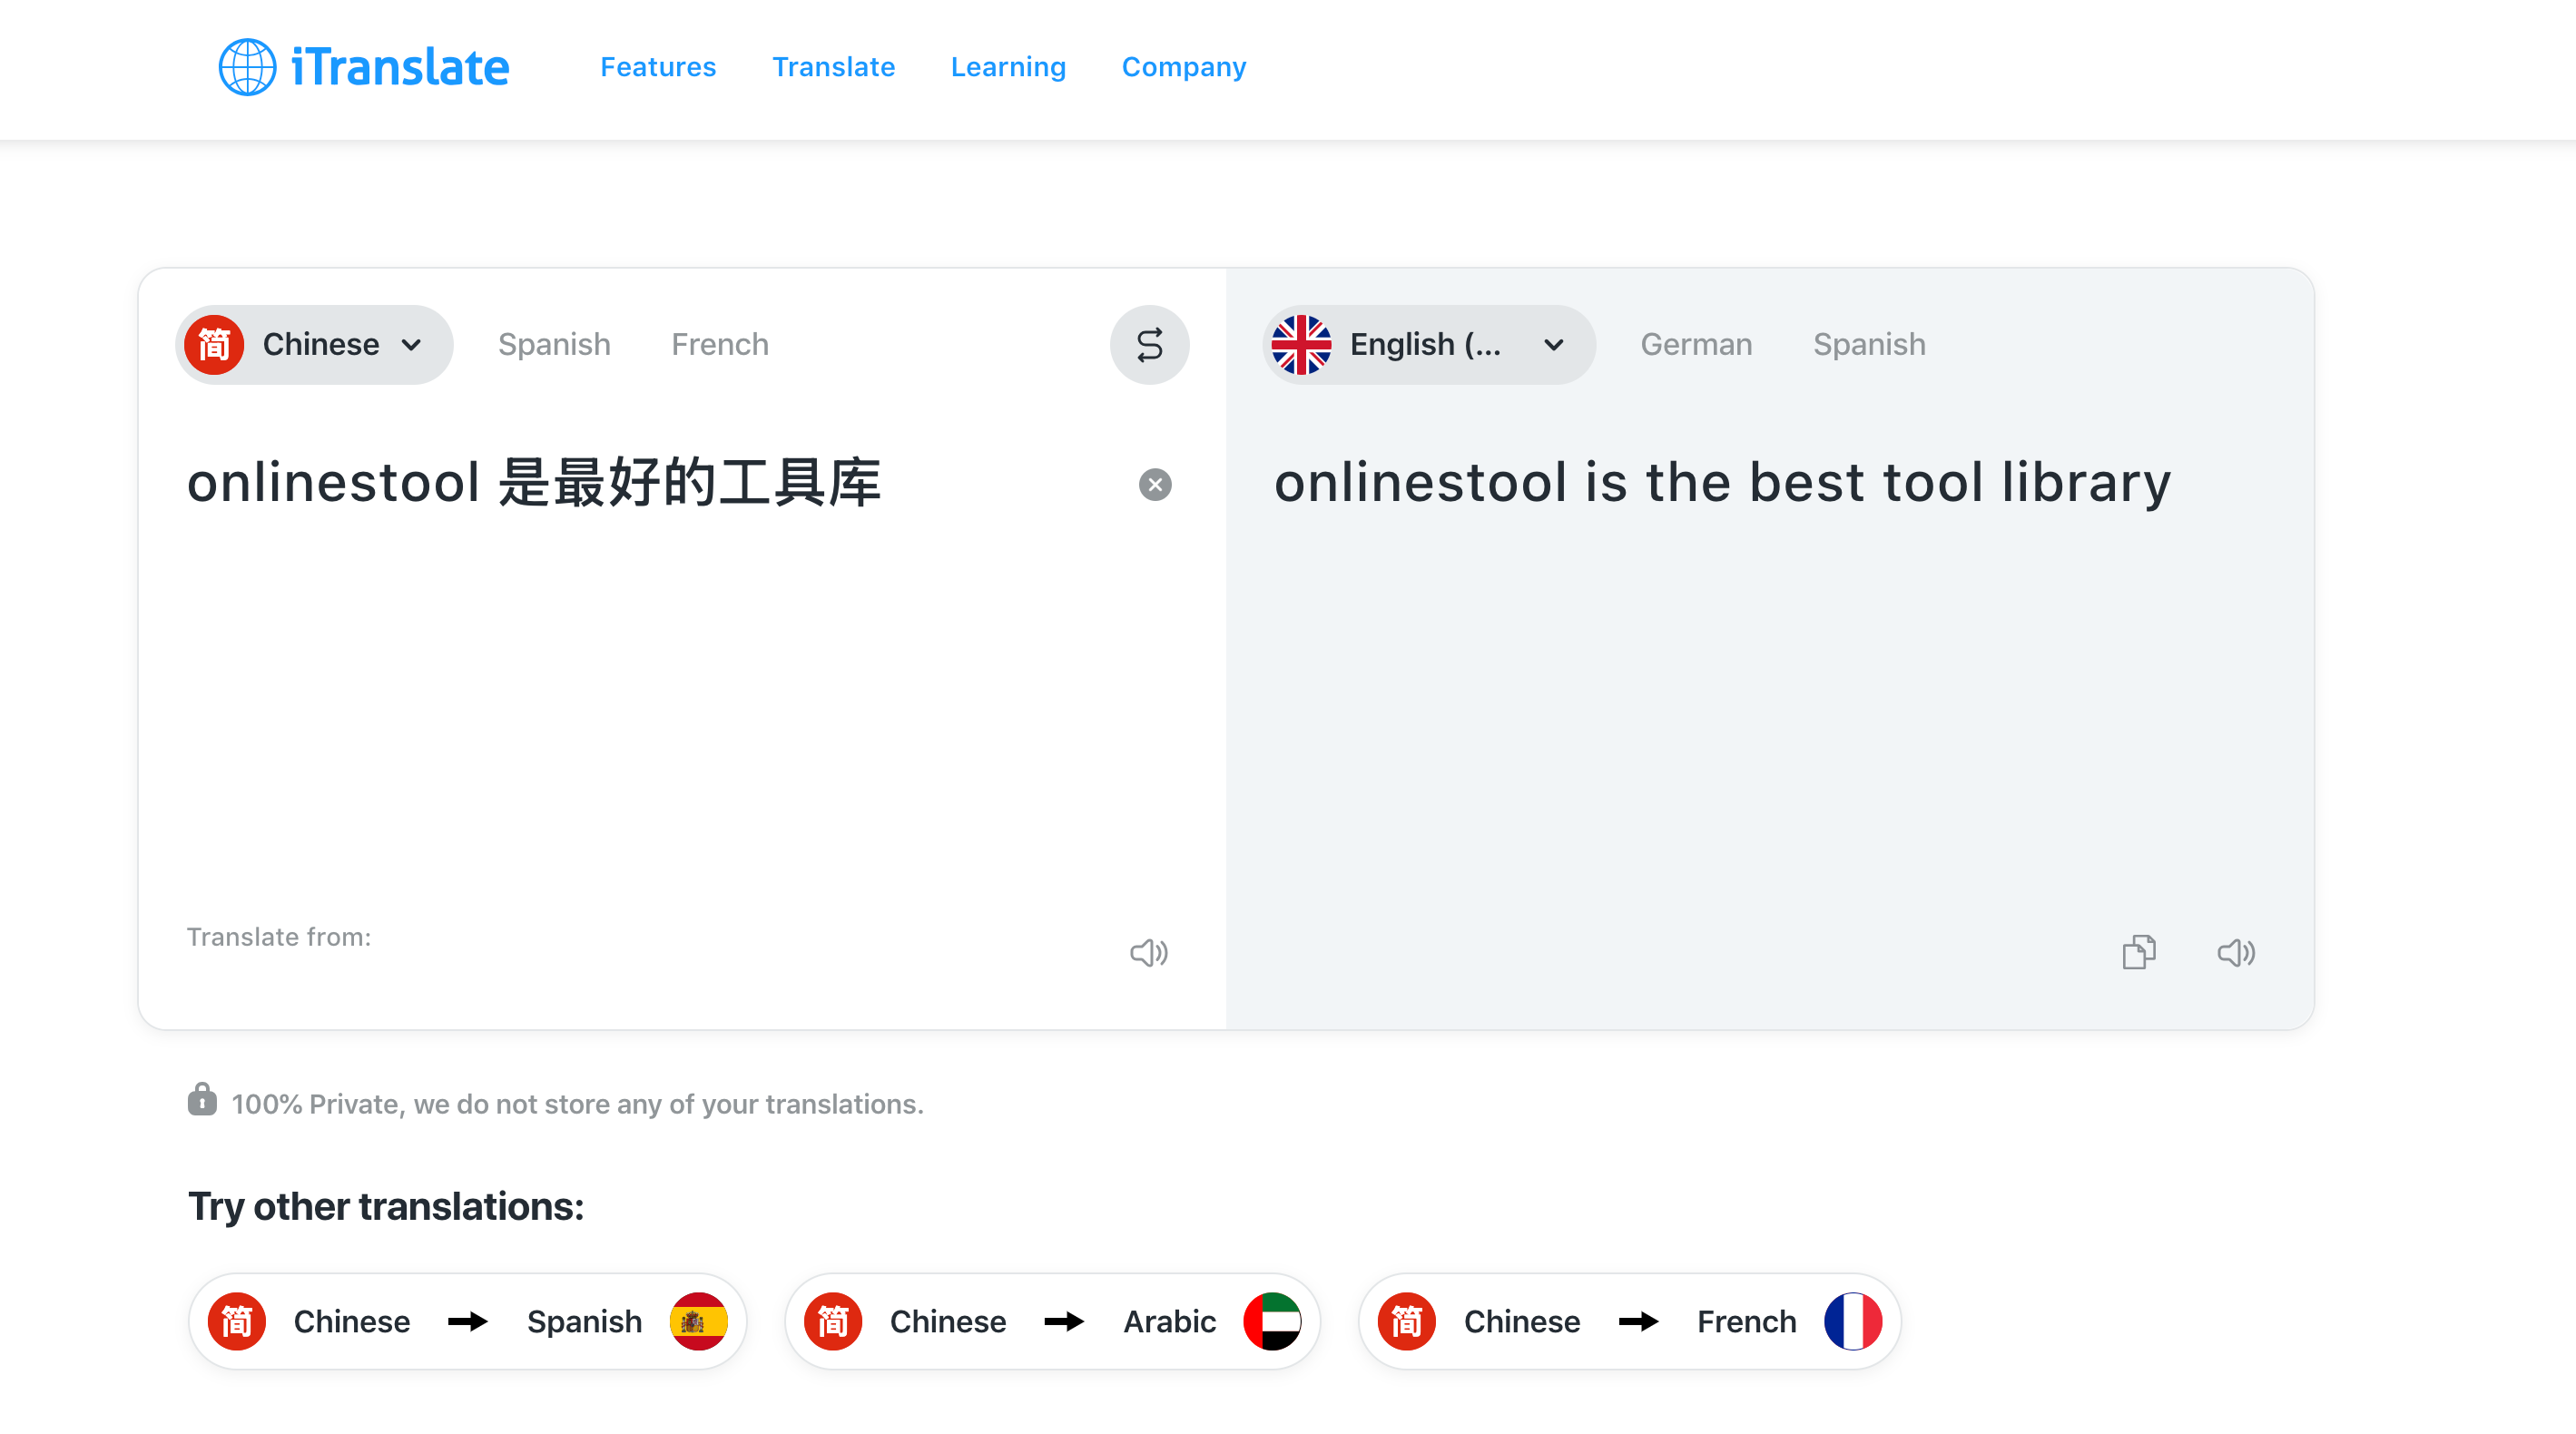Select Spanish as target language

[1869, 345]
